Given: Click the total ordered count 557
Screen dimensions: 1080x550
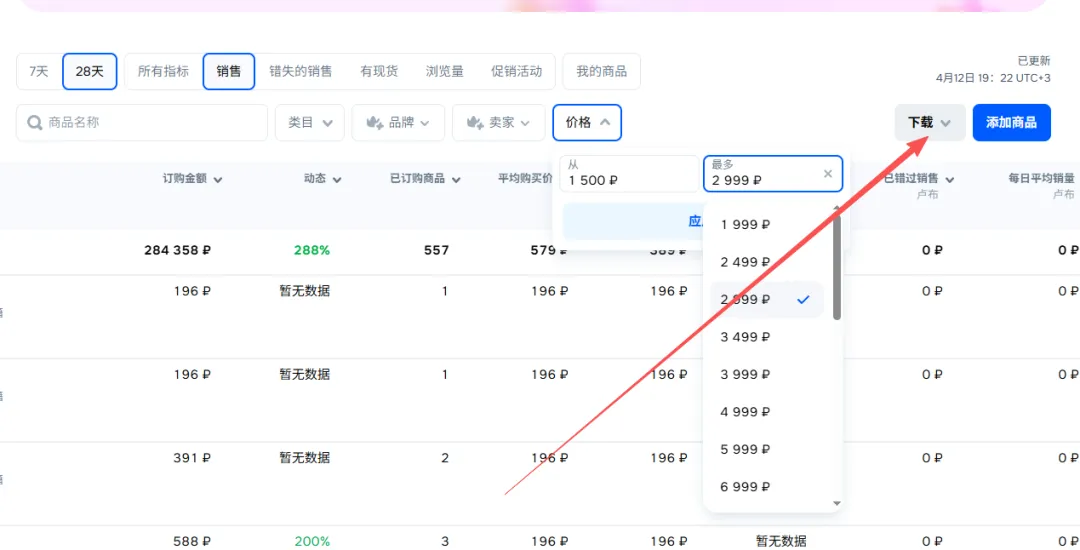Looking at the screenshot, I should tap(436, 251).
